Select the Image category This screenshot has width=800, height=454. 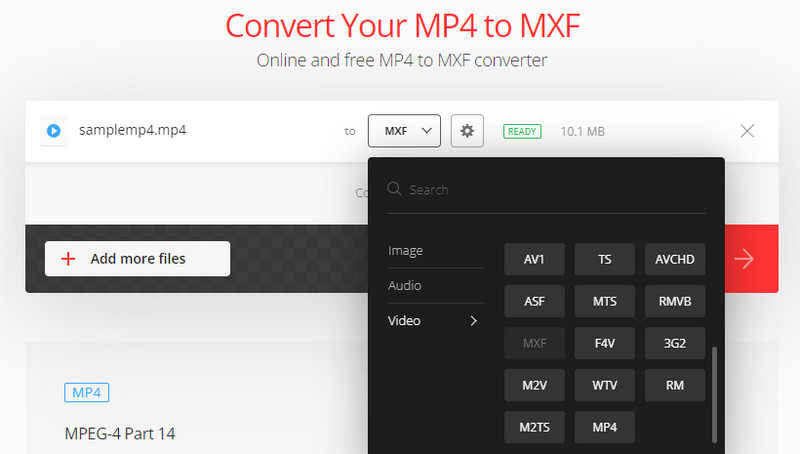[405, 250]
